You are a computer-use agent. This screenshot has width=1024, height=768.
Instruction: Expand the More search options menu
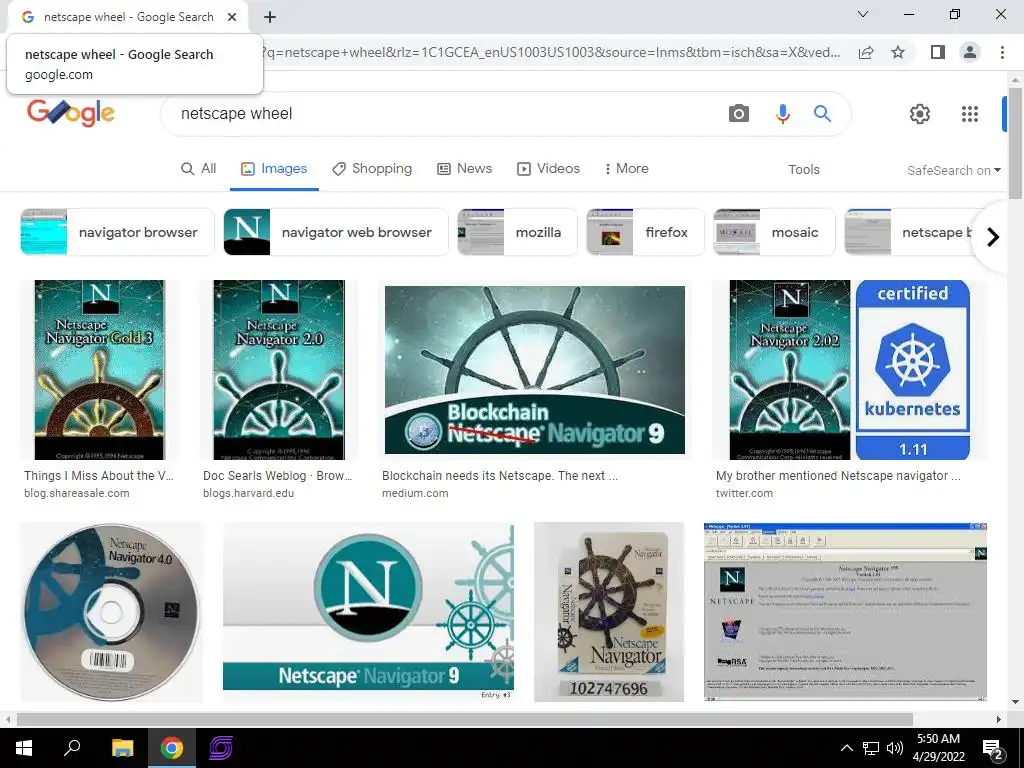click(x=626, y=168)
